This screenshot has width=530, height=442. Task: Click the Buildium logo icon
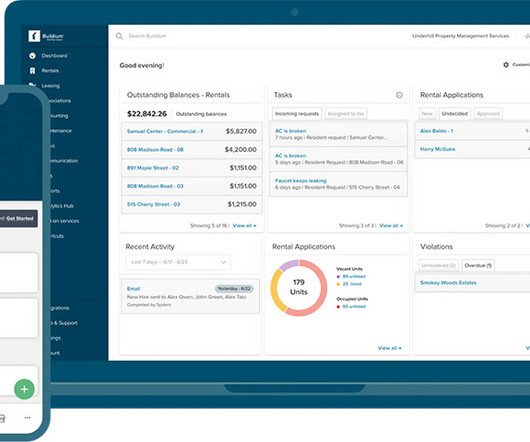[x=34, y=36]
